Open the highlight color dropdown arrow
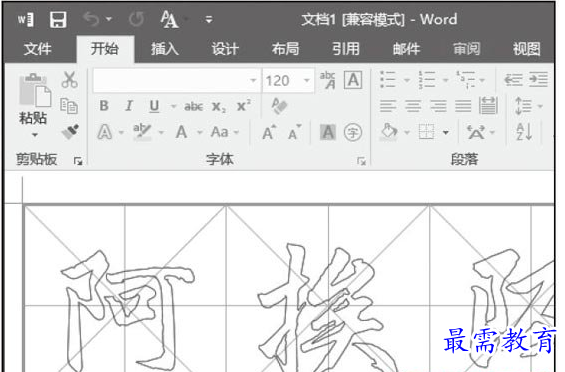 click(x=161, y=132)
